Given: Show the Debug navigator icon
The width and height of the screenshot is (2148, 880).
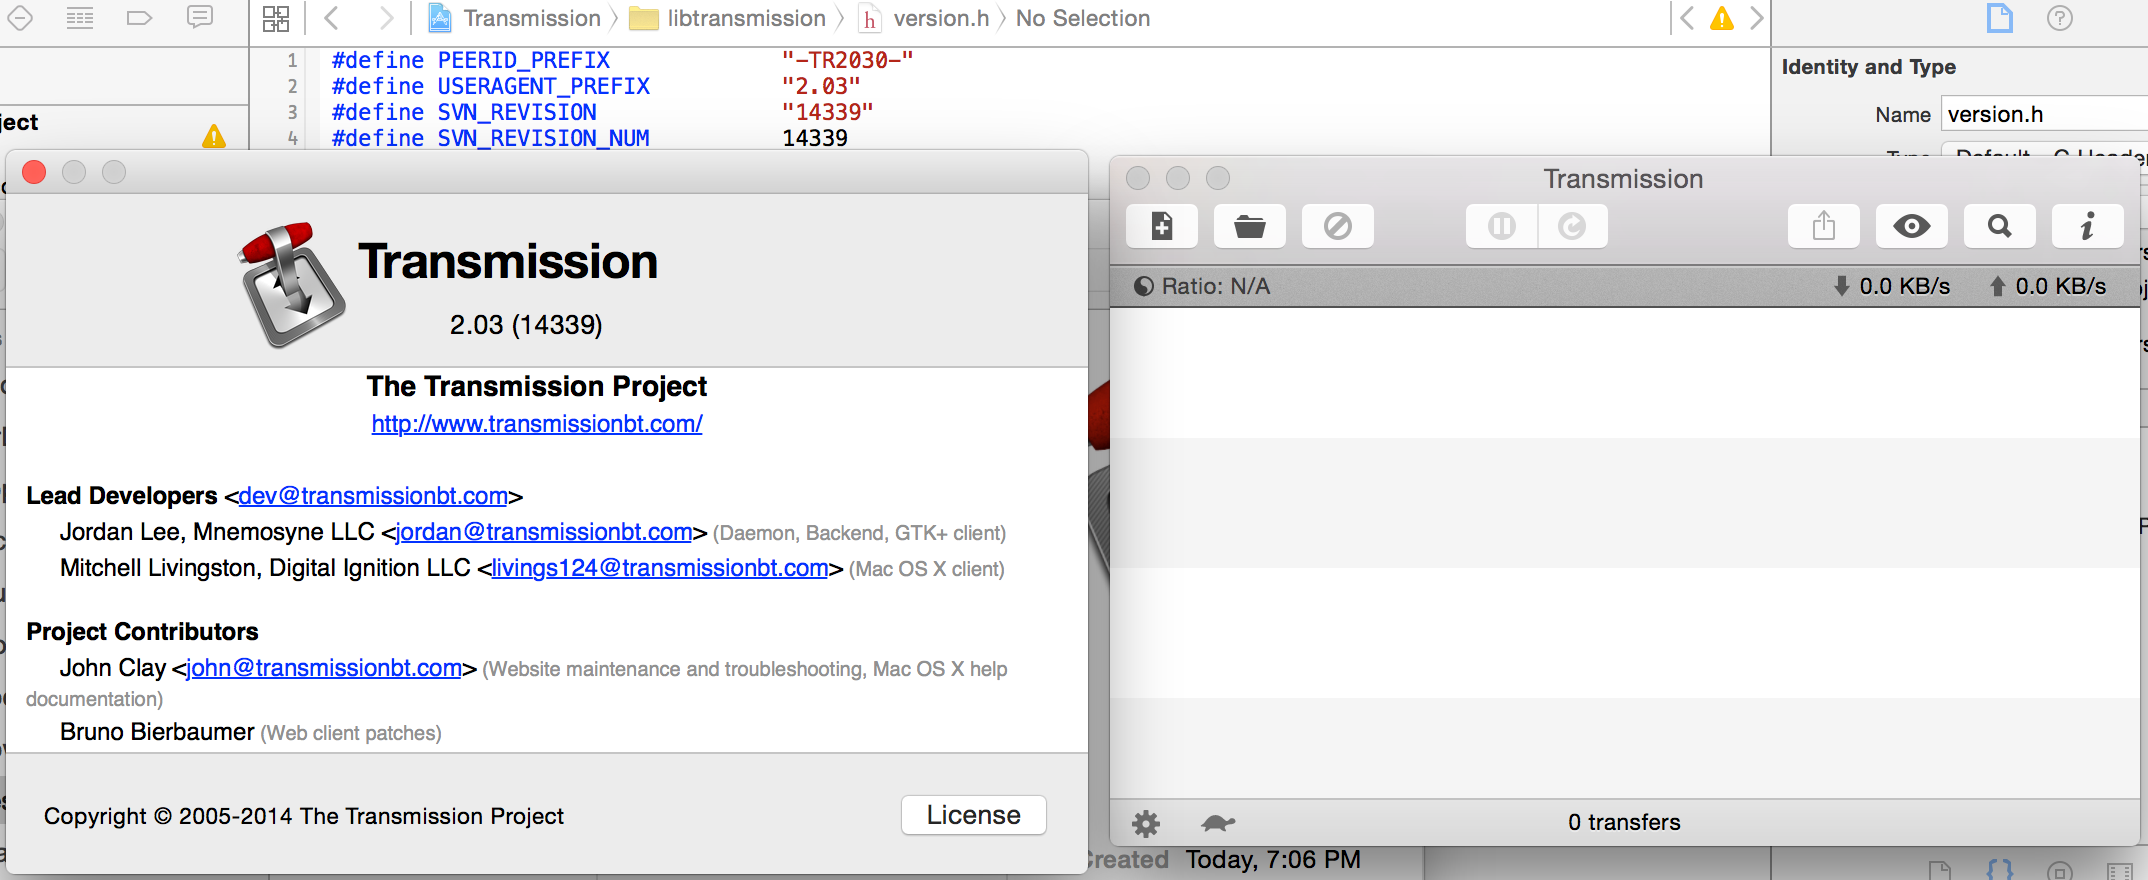Looking at the screenshot, I should tap(80, 17).
